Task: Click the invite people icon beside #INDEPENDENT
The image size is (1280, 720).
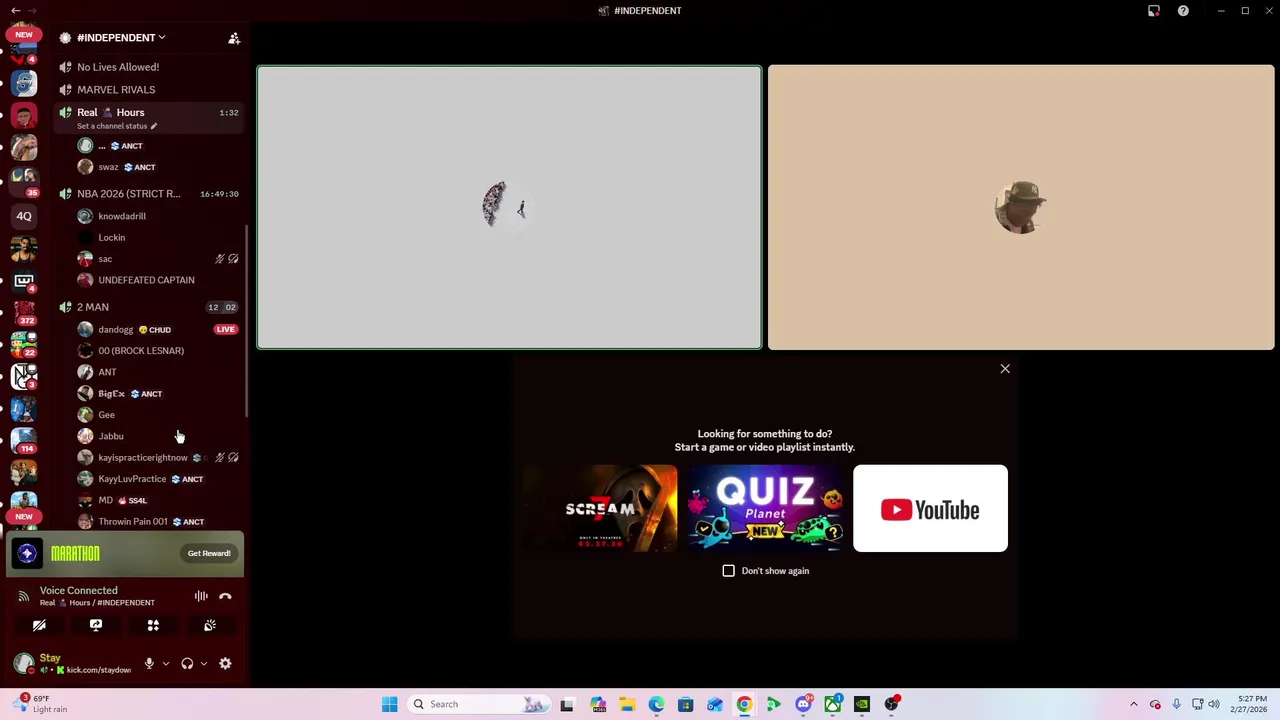Action: (234, 38)
